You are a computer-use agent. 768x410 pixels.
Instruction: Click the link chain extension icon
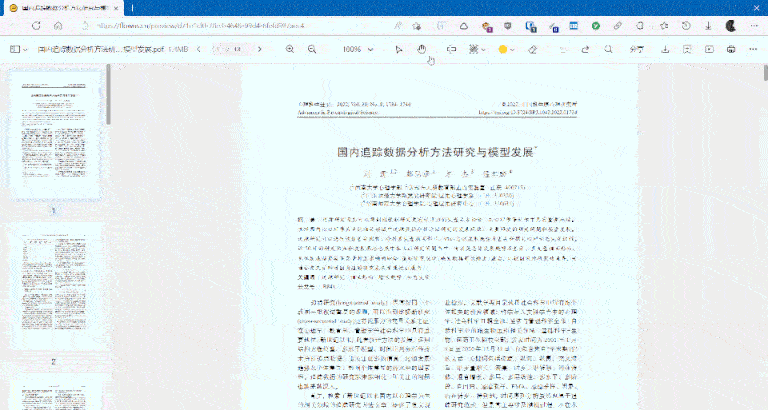[618, 26]
